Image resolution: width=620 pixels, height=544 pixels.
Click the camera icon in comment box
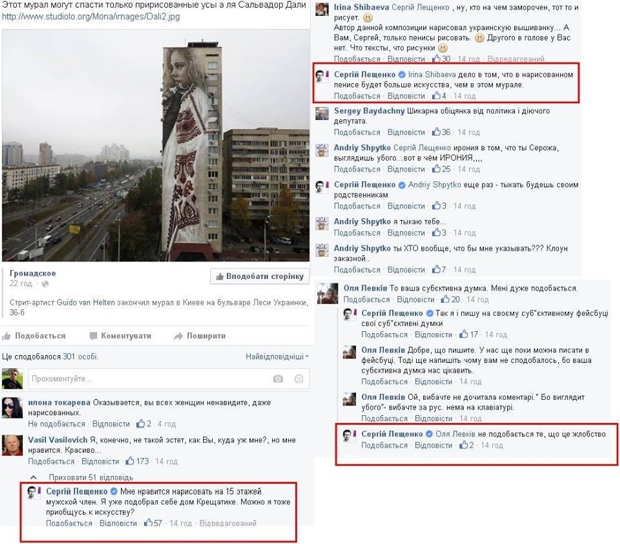278,379
